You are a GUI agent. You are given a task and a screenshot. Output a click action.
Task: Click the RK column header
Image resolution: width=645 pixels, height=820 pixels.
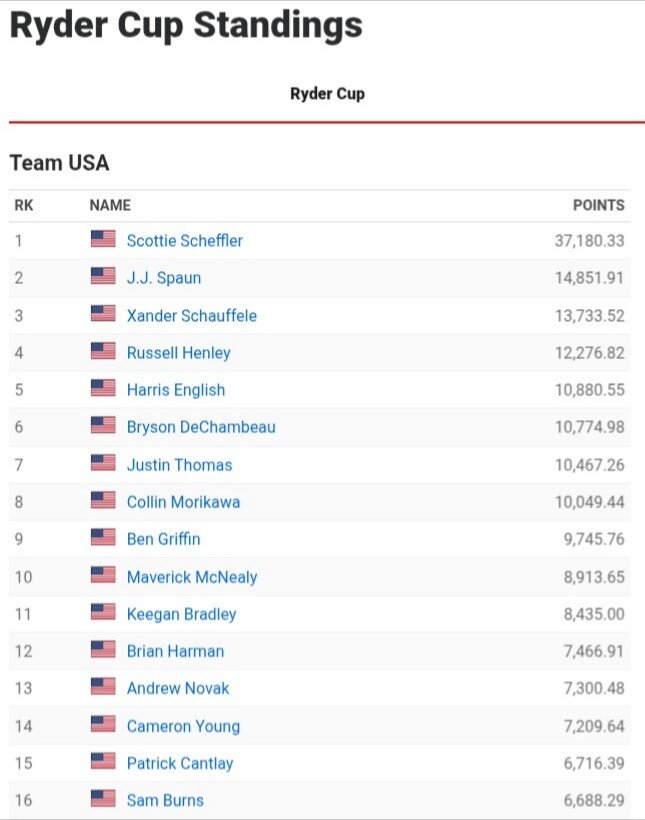coord(24,205)
